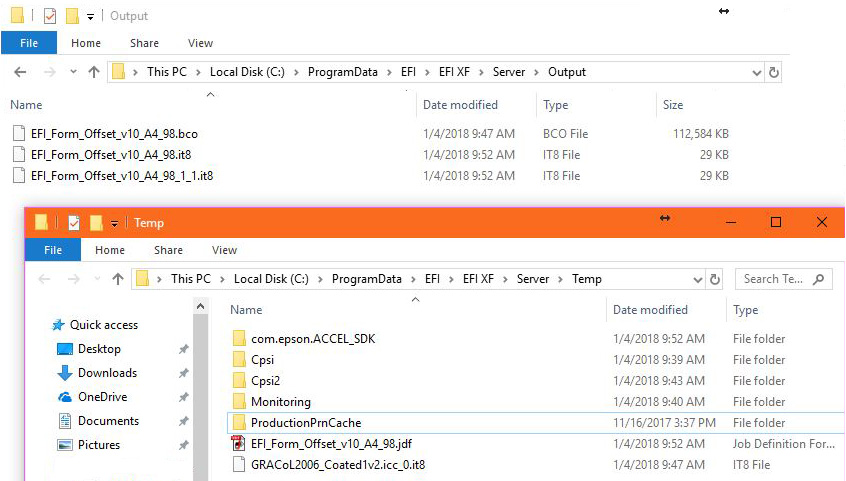Switch to the Share tab in the Output window
Screen dimensions: 846x481
click(145, 43)
